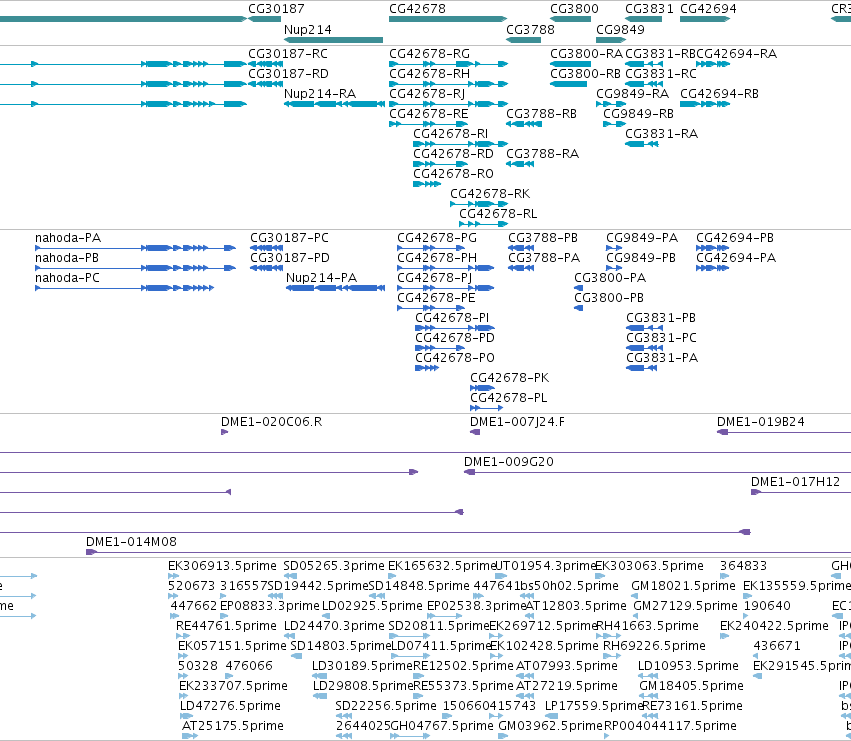
Task: Select transcript CG42678-RJ
Action: (x=427, y=94)
